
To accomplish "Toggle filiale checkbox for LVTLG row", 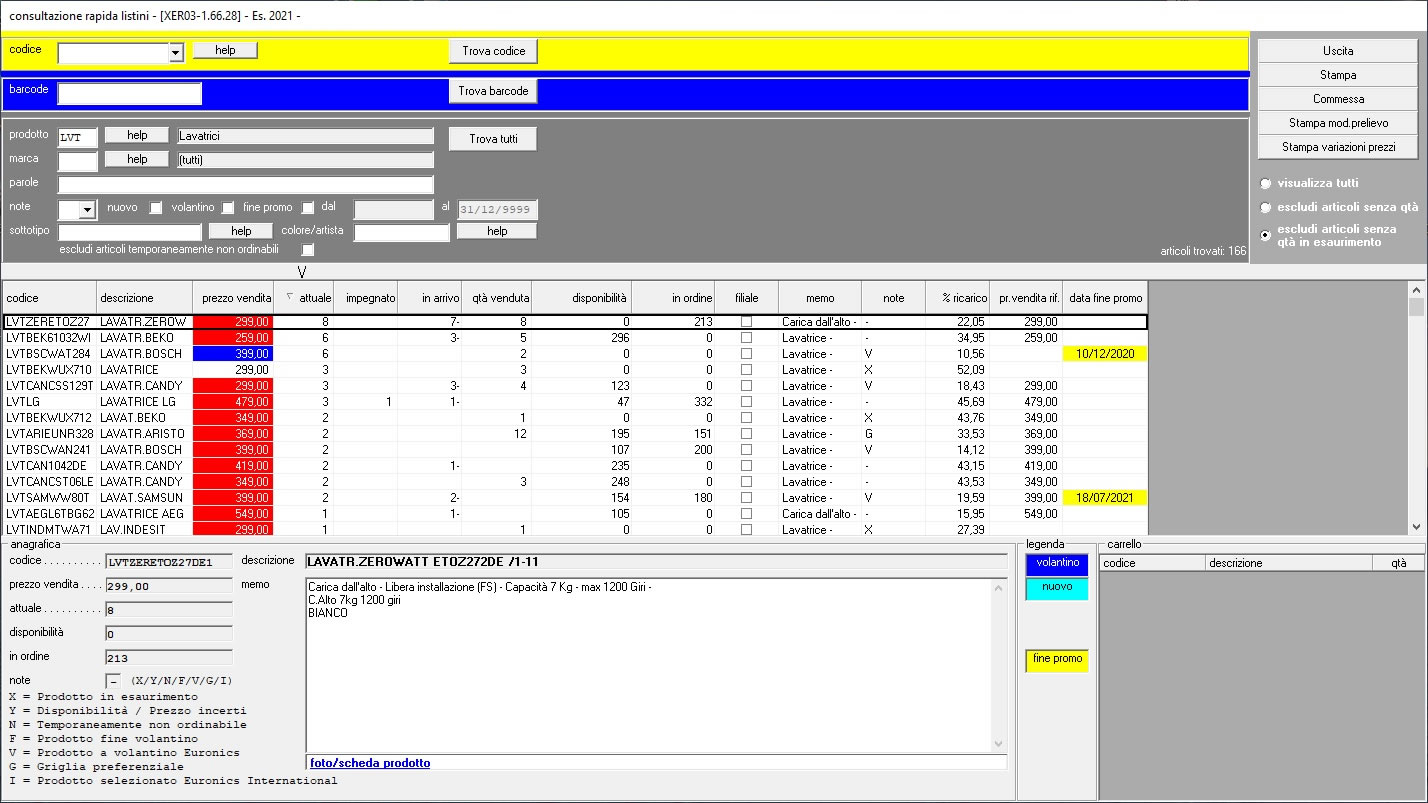I will [746, 402].
